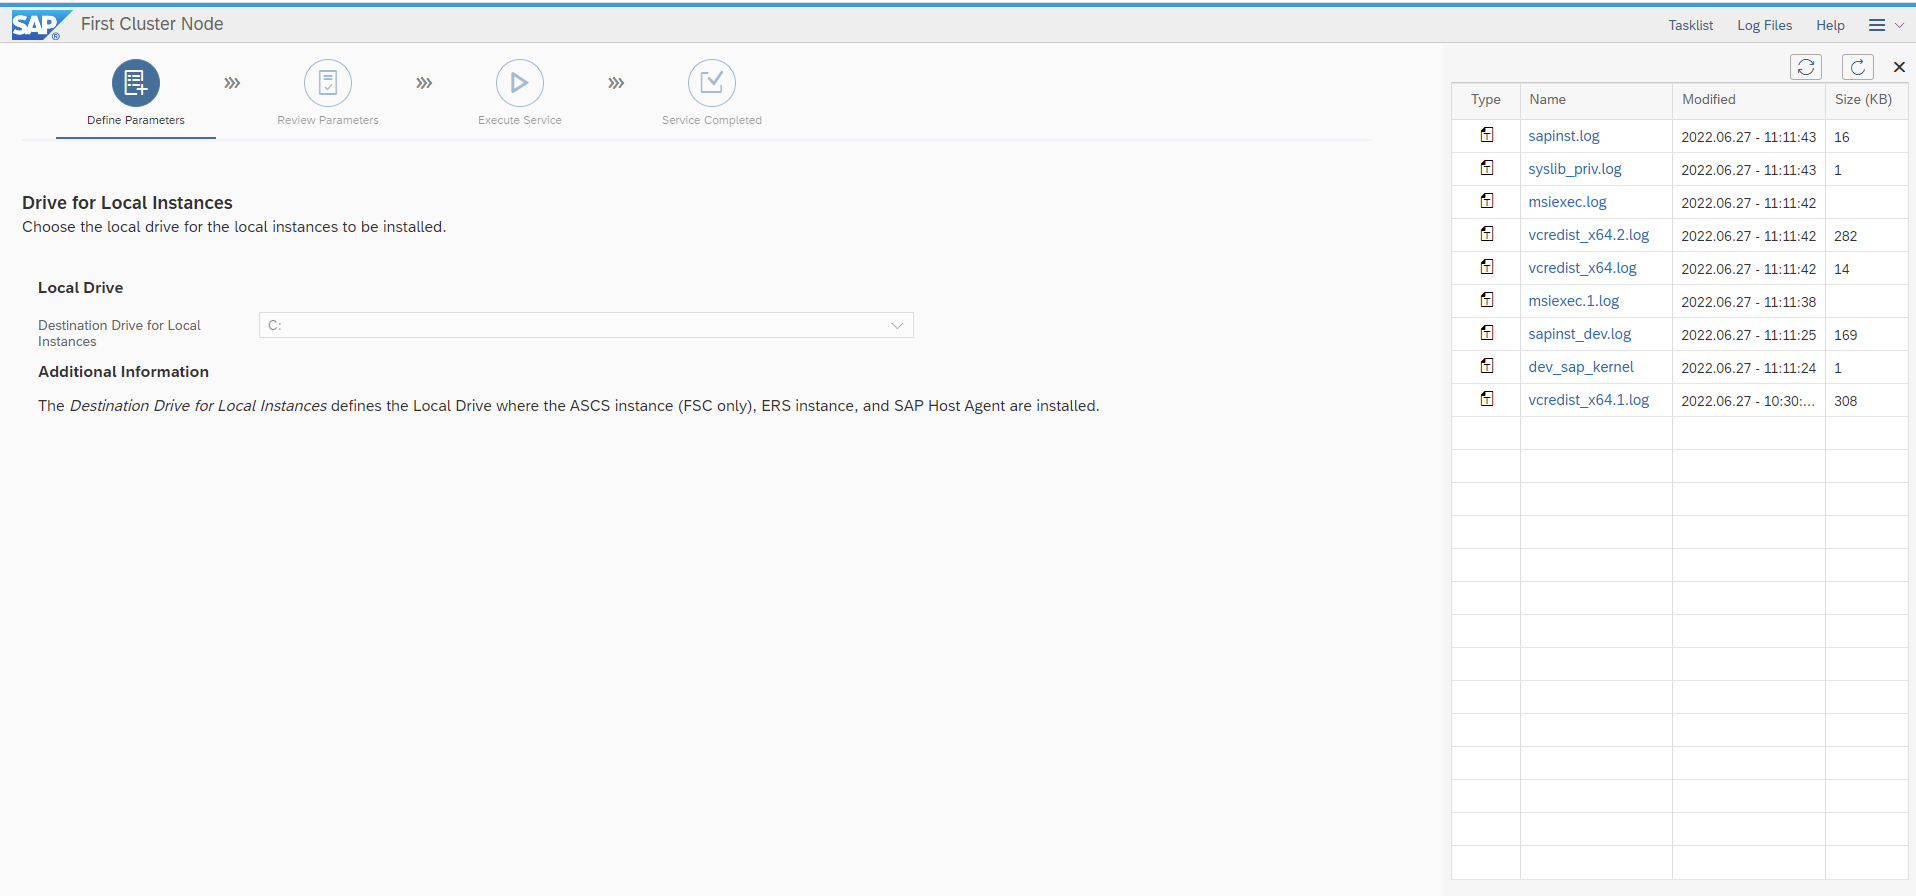Select the Service Completed step icon
The width and height of the screenshot is (1916, 896).
click(712, 83)
